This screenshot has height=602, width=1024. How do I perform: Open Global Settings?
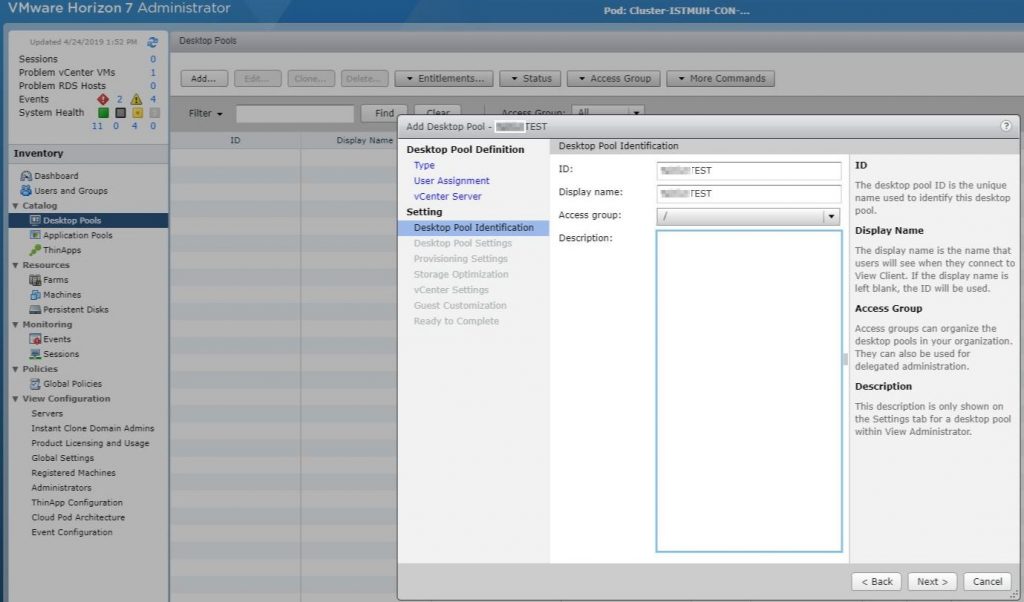tap(63, 458)
